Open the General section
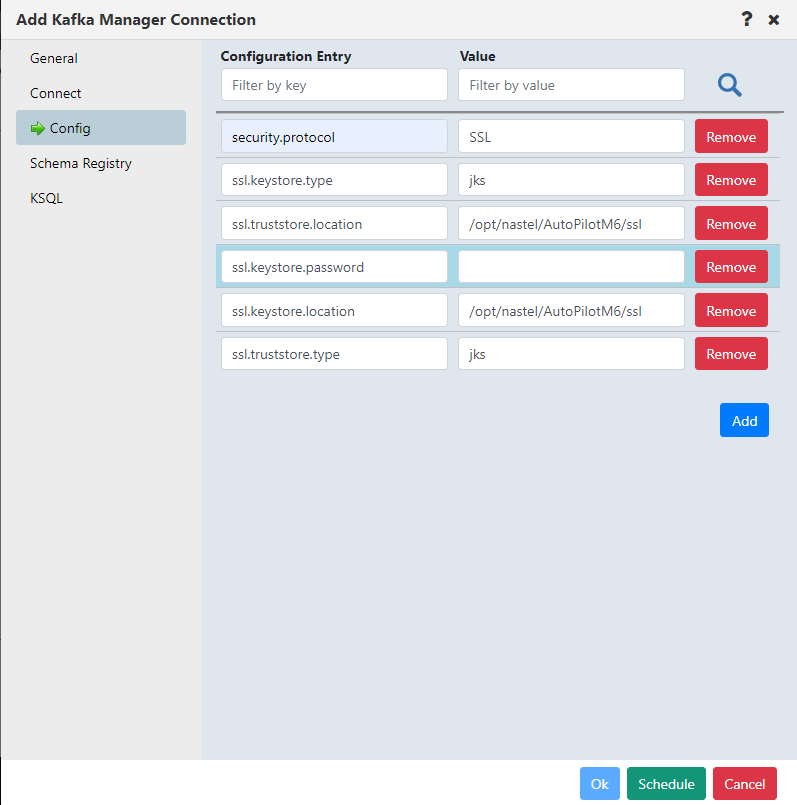This screenshot has height=805, width=797. pos(54,58)
